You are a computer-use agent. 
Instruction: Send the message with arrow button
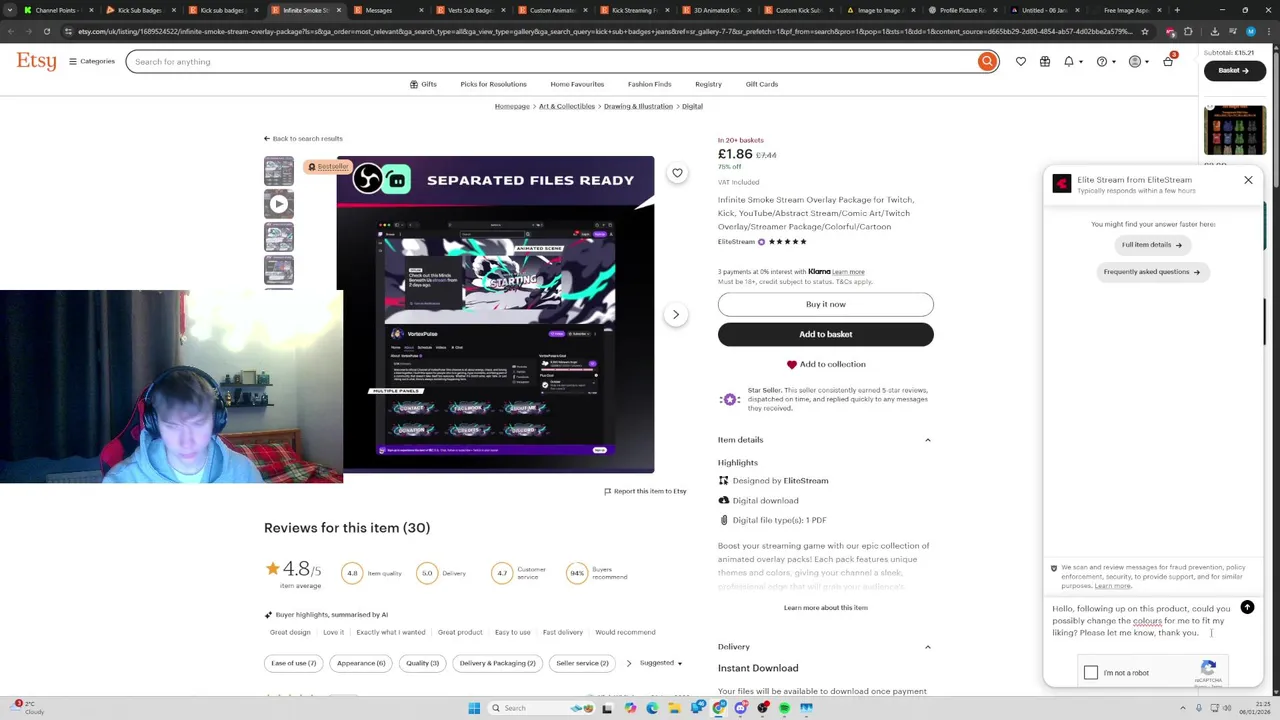pyautogui.click(x=1247, y=608)
